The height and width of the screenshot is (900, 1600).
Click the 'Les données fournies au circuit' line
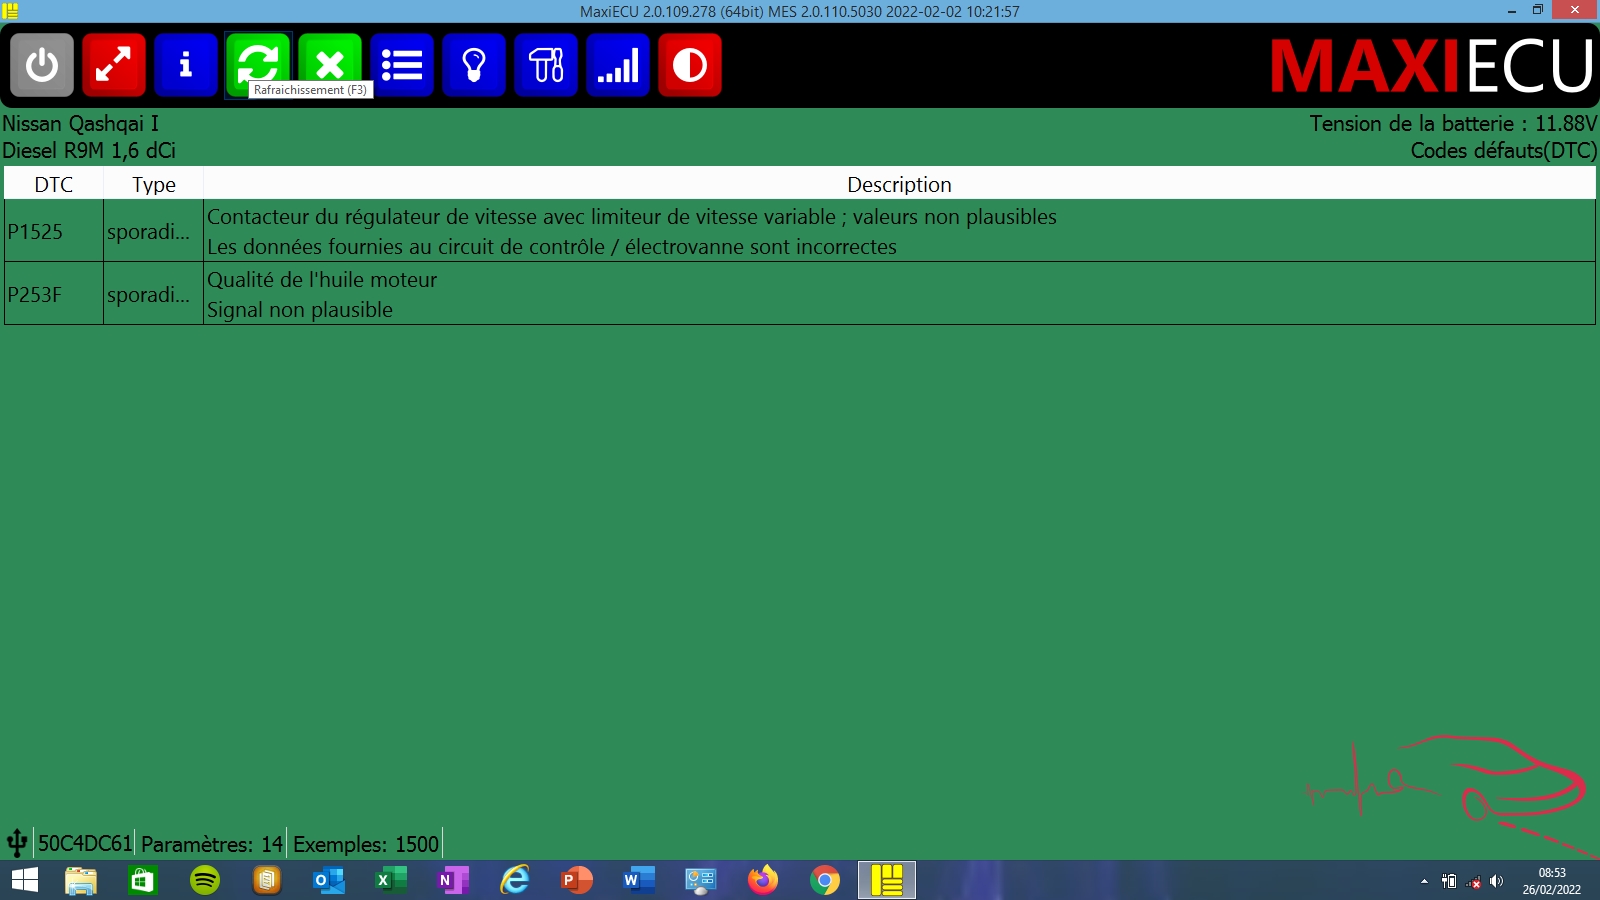click(x=552, y=247)
